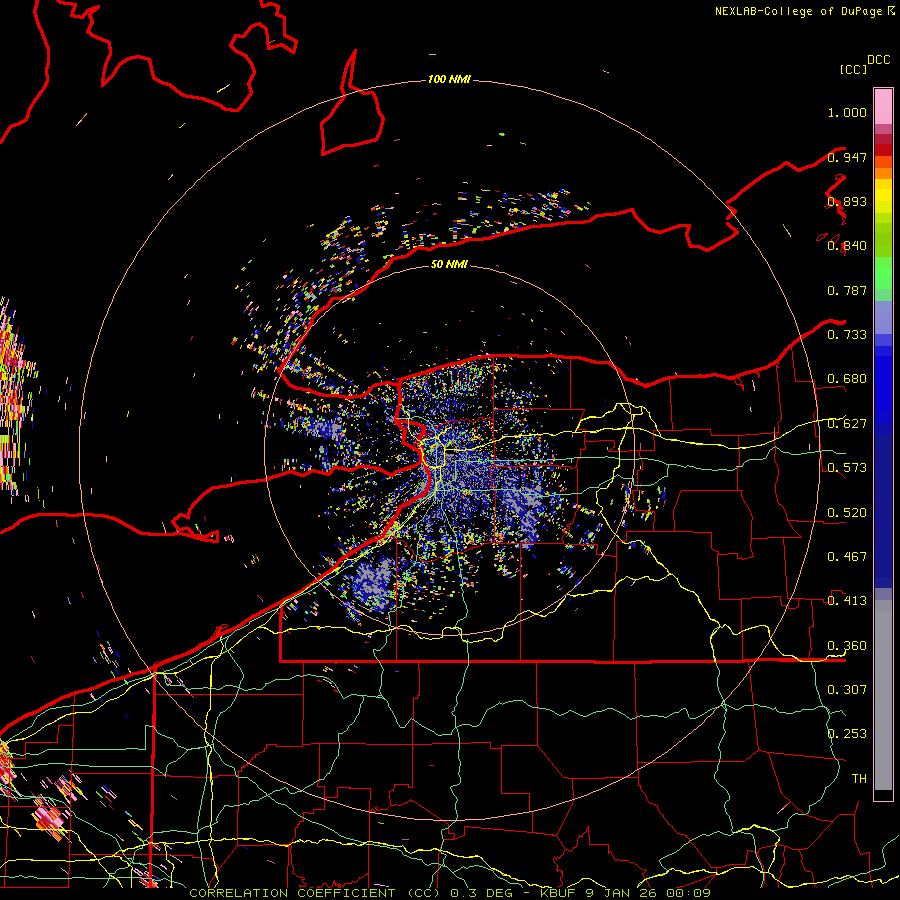
Task: Click the 0.253 scale value
Action: (847, 734)
